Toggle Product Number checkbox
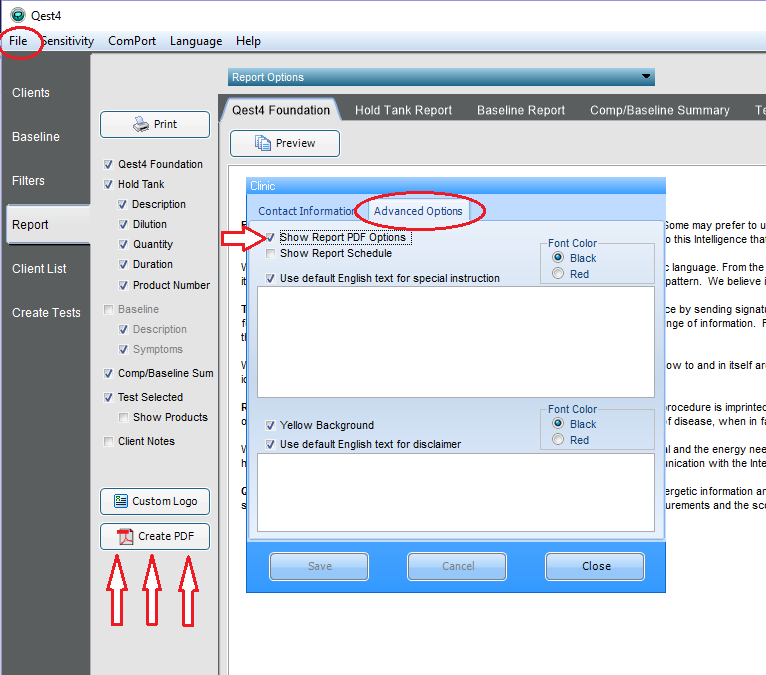Viewport: 766px width, 675px height. [123, 285]
